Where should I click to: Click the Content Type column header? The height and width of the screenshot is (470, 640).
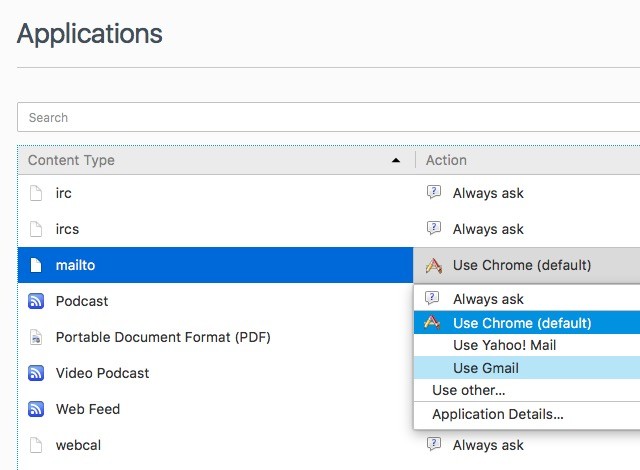tap(216, 160)
